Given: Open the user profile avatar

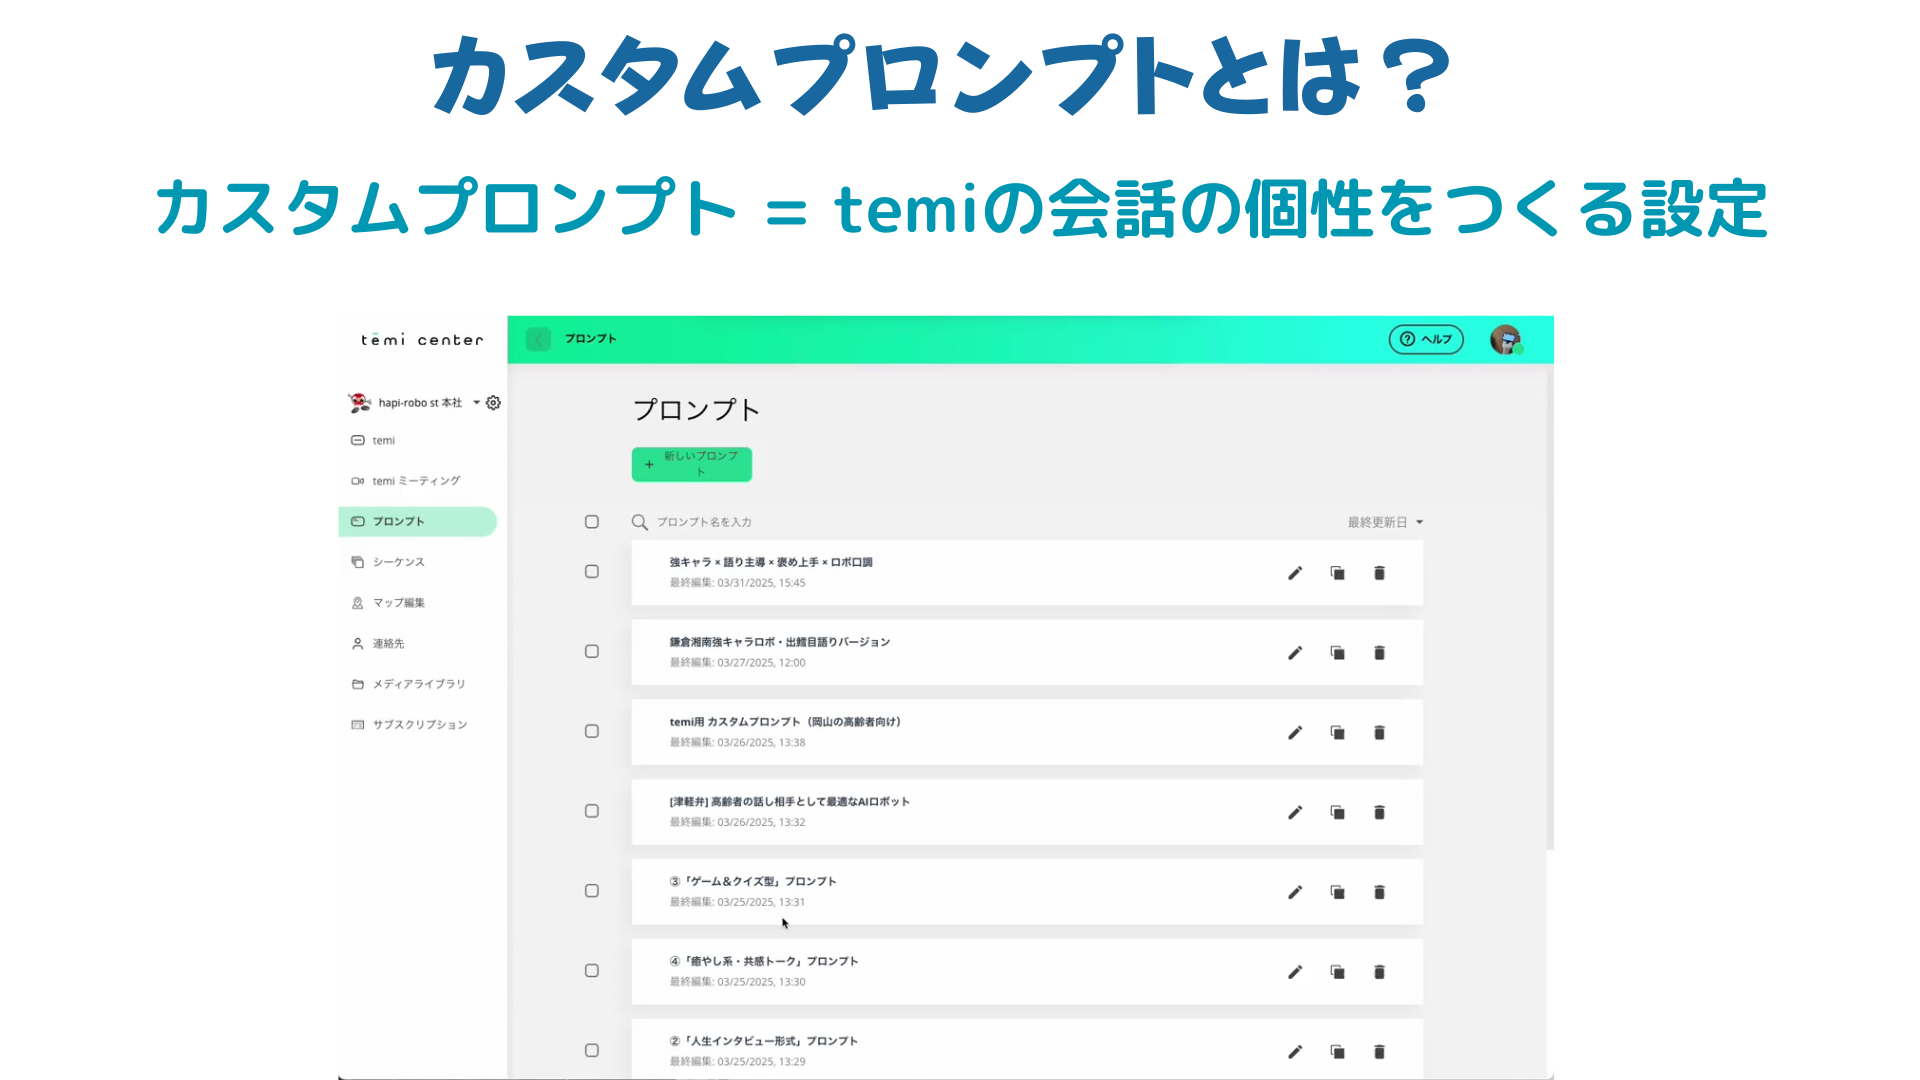Looking at the screenshot, I should click(x=1505, y=340).
